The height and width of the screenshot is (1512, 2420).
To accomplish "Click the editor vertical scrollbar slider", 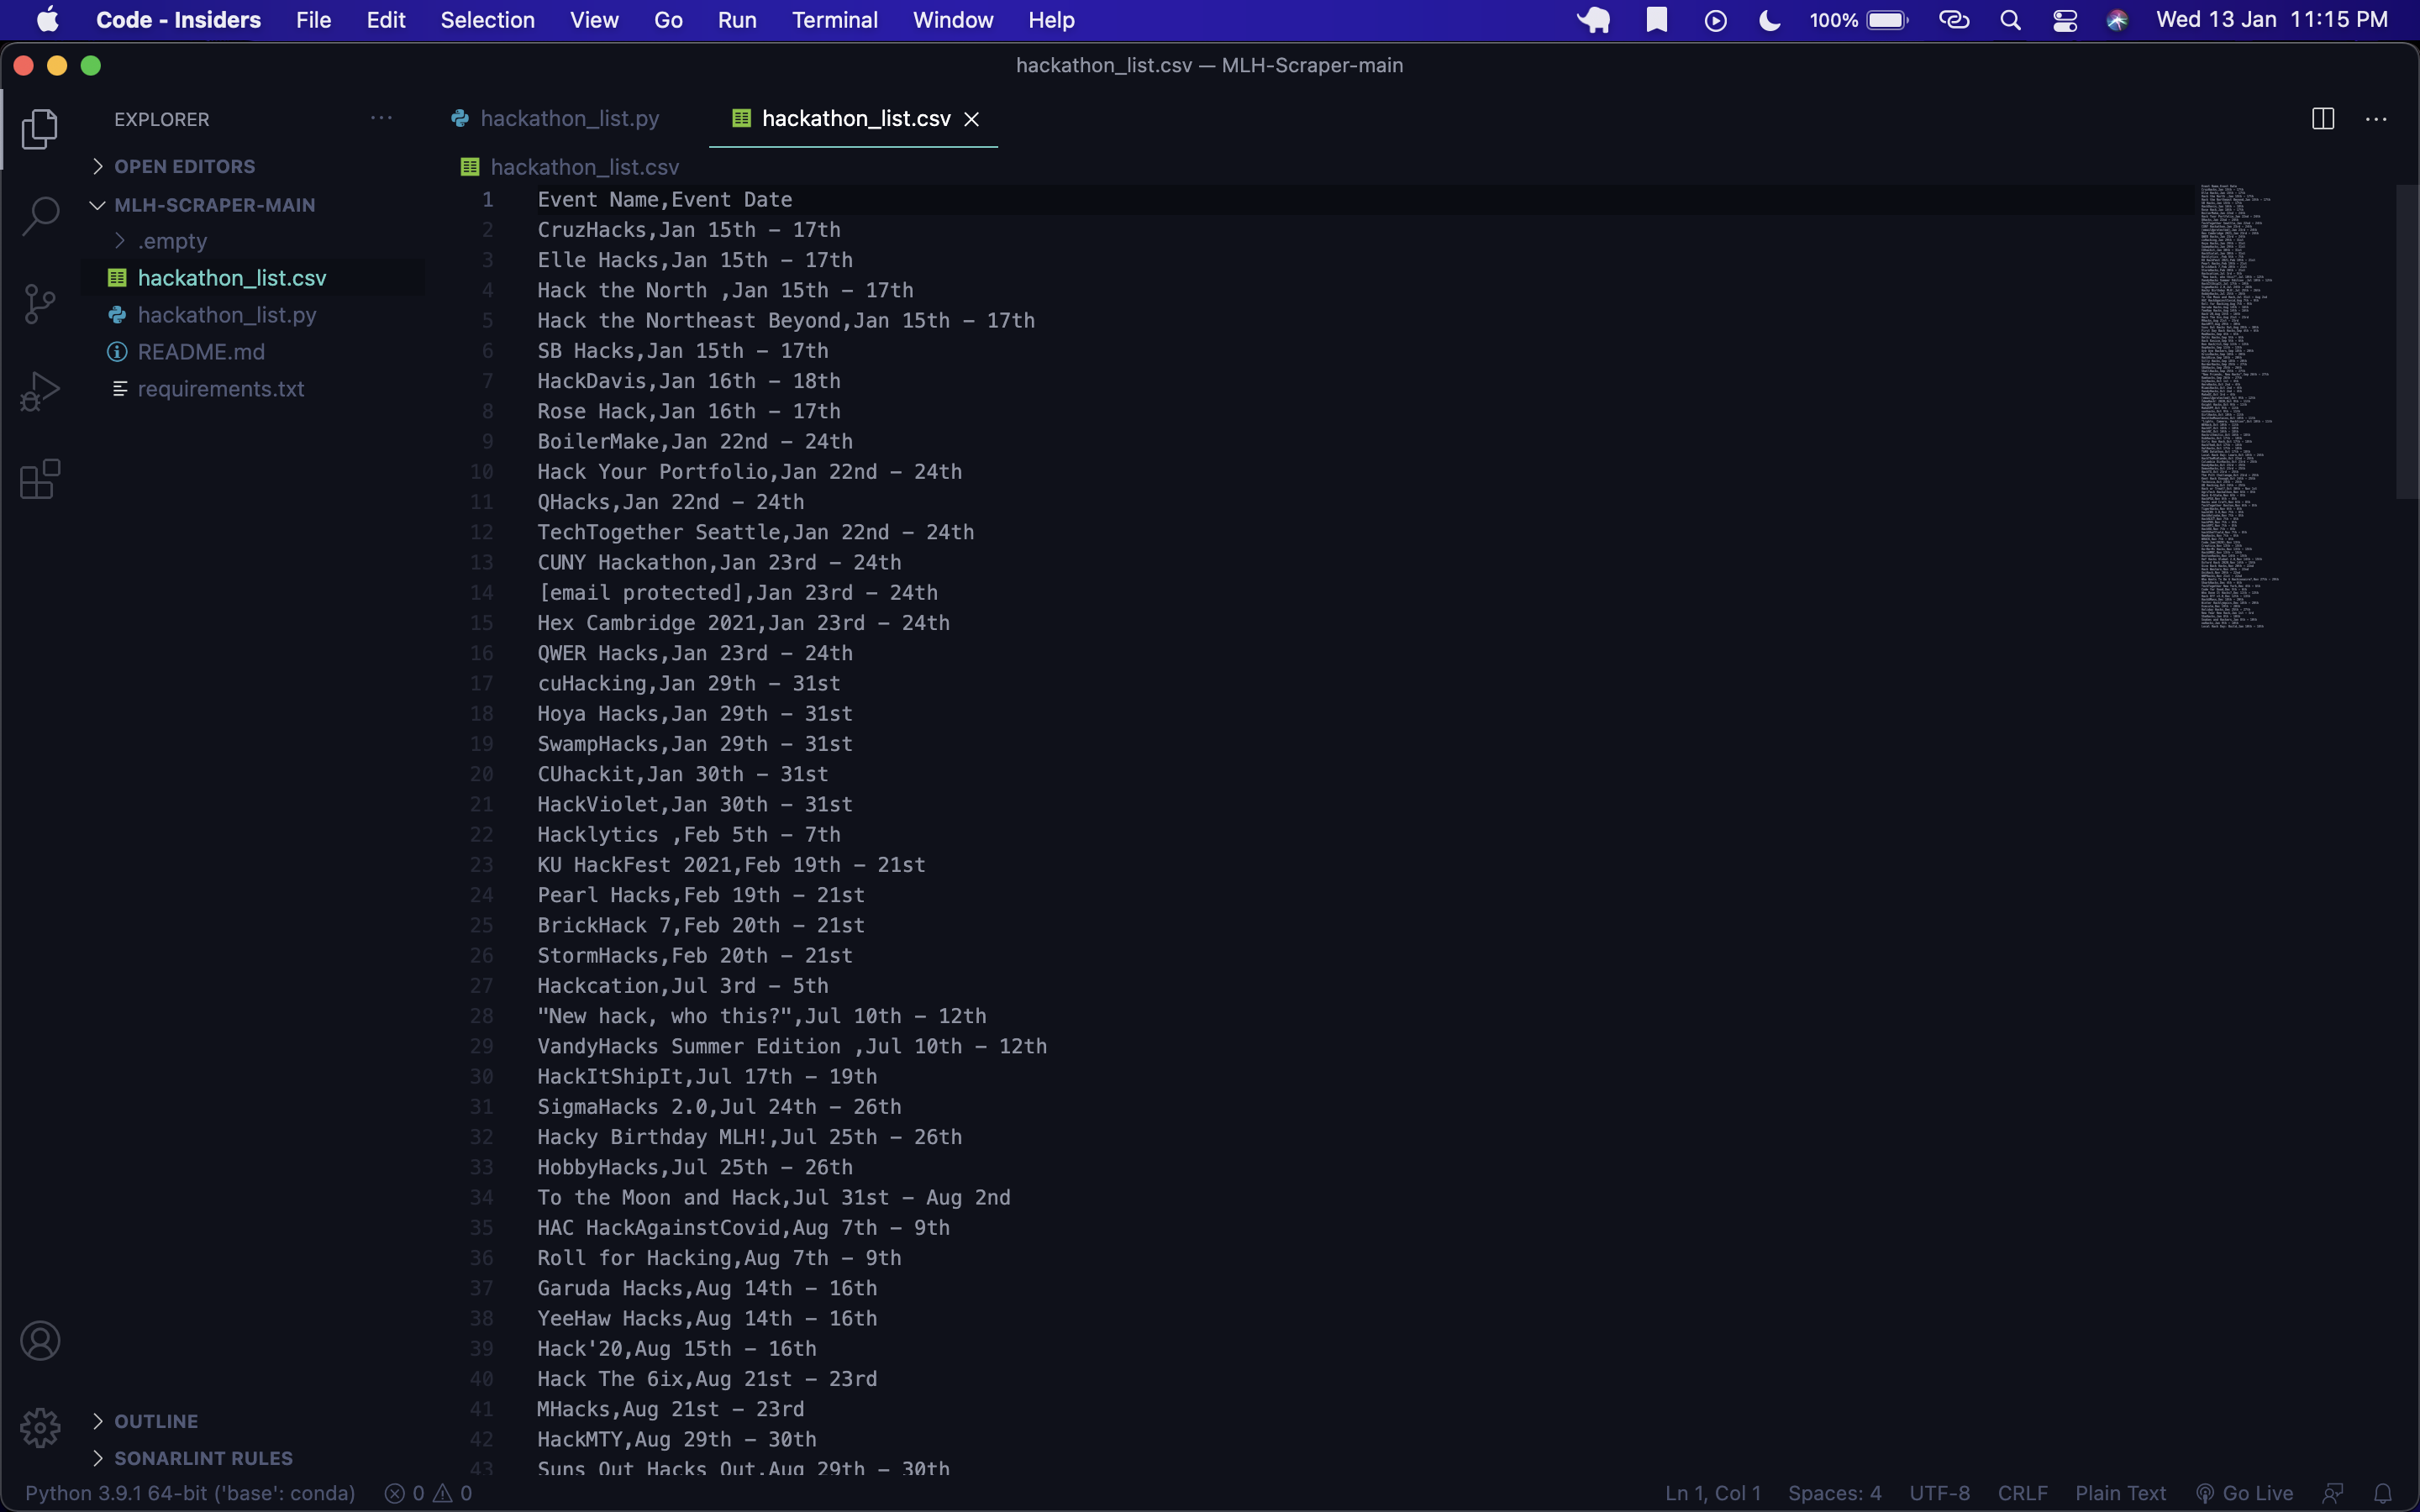I will 2406,340.
